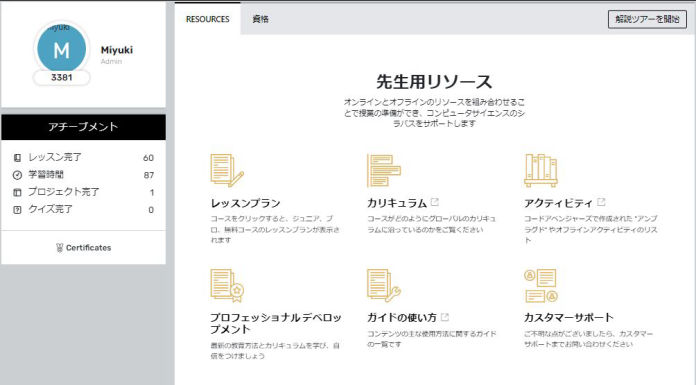Open the プロフェッショナルデベロップメント heading link
The height and width of the screenshot is (385, 696).
pos(276,323)
